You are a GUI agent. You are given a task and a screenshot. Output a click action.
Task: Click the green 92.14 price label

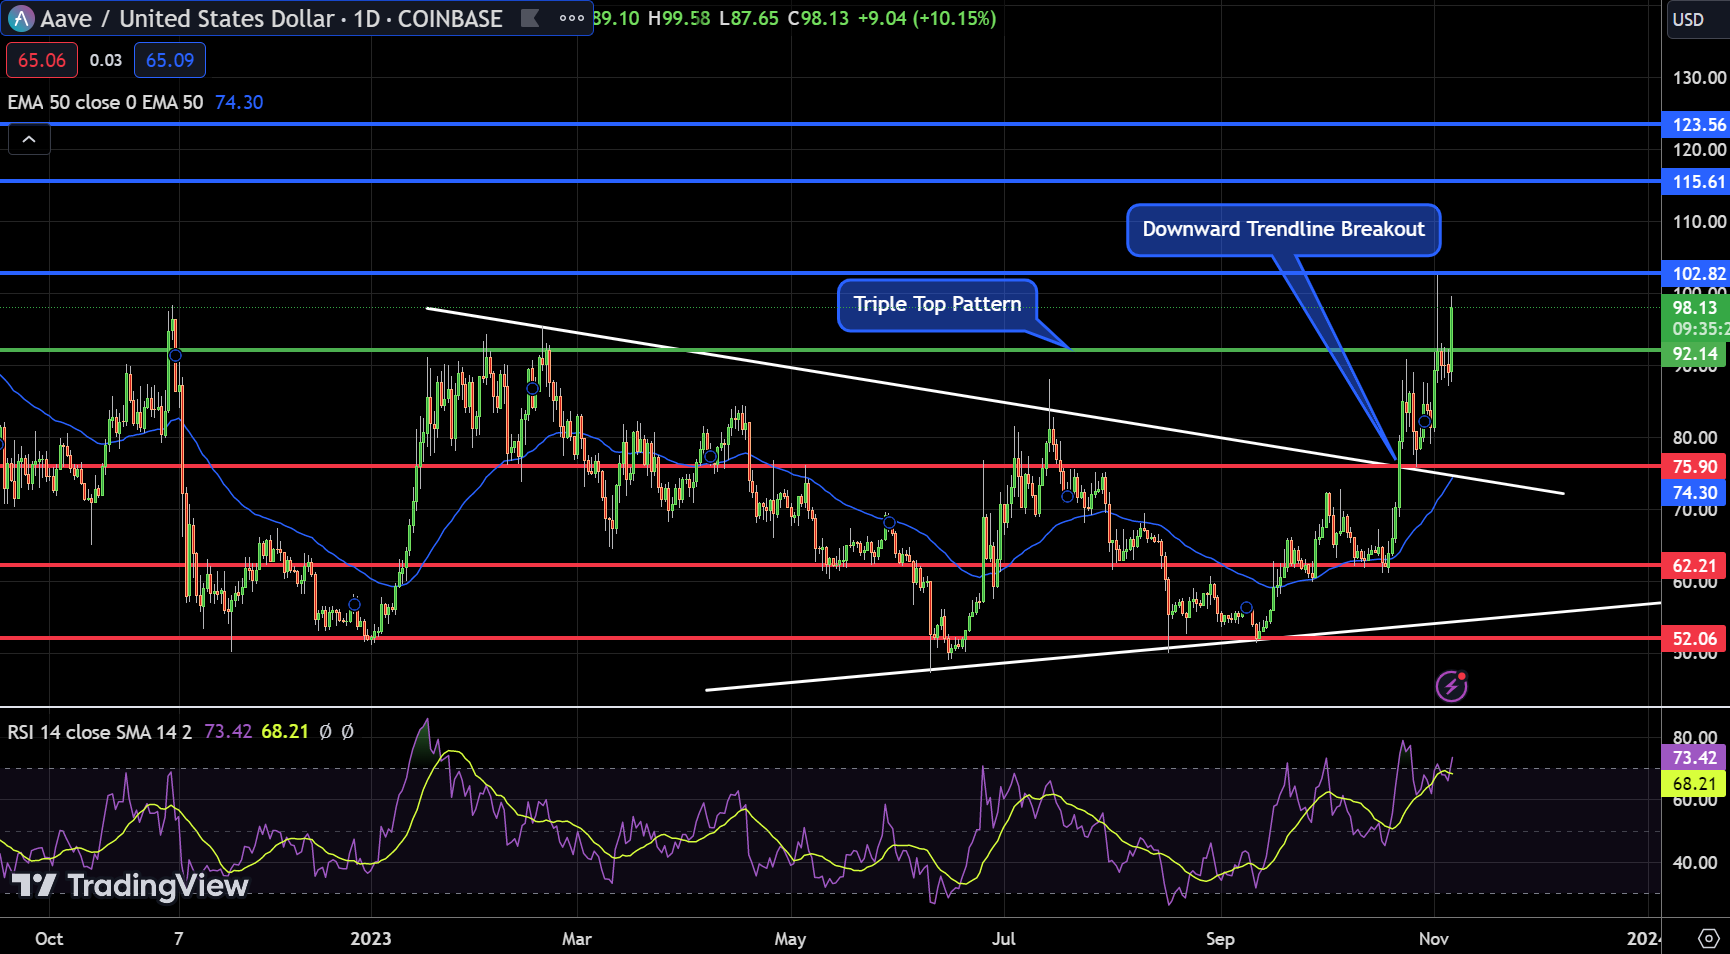pos(1695,353)
